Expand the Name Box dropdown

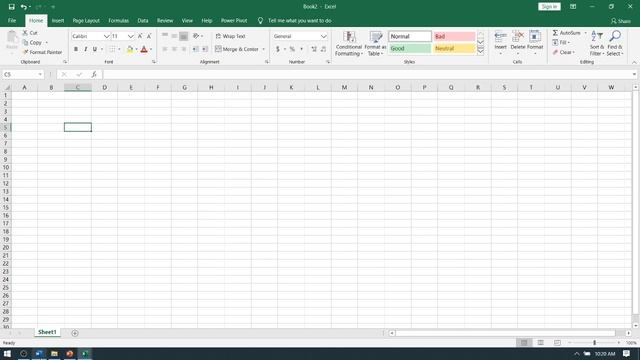coord(40,74)
